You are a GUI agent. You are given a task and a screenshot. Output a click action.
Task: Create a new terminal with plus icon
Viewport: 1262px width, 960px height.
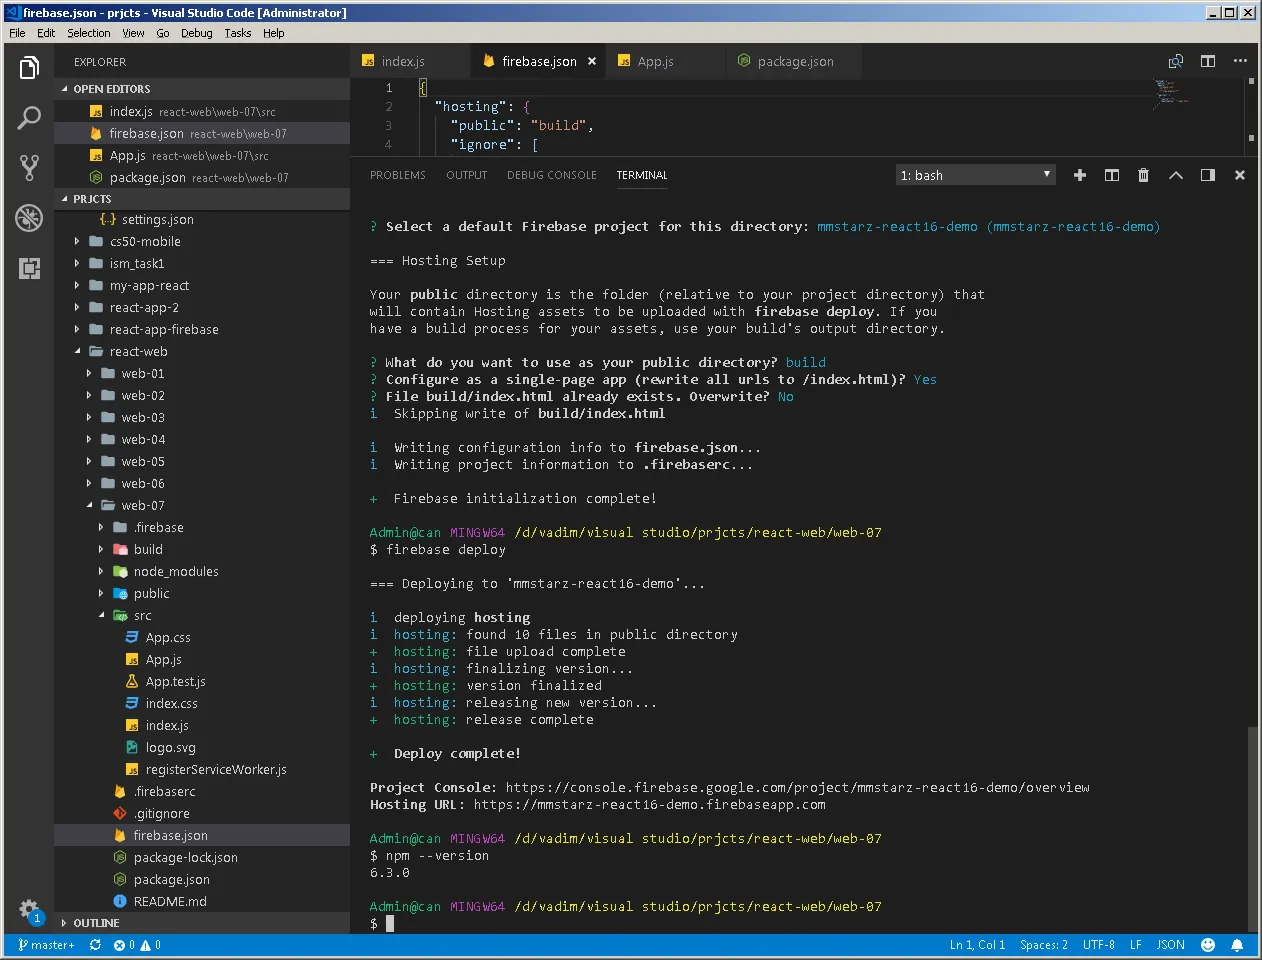pyautogui.click(x=1079, y=175)
